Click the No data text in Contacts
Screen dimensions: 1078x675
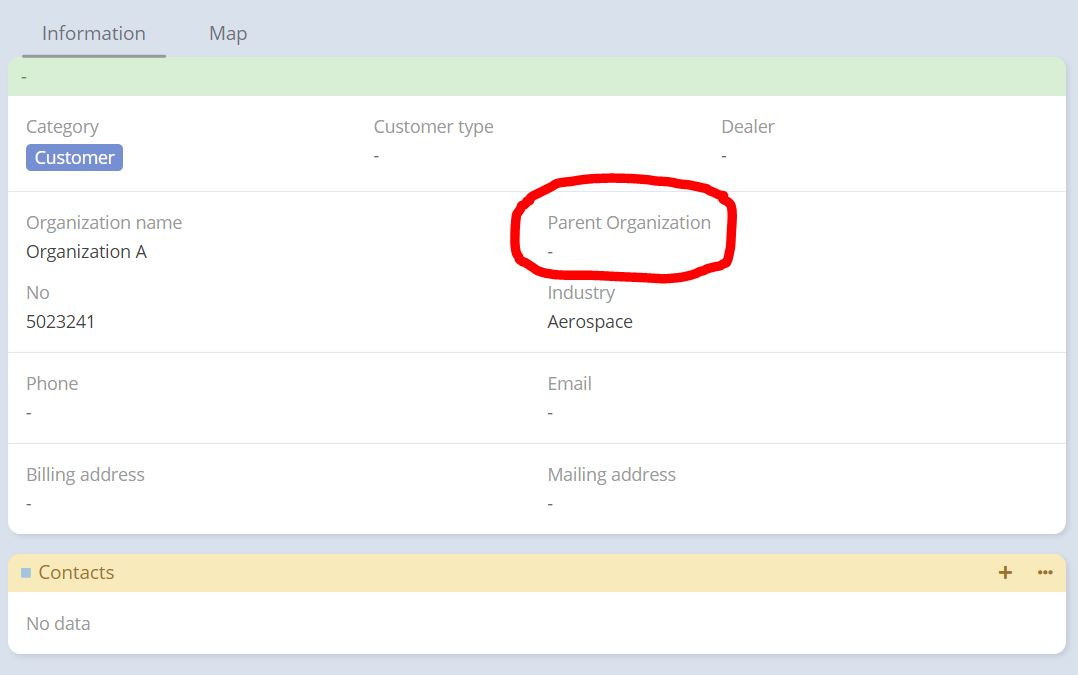(58, 624)
